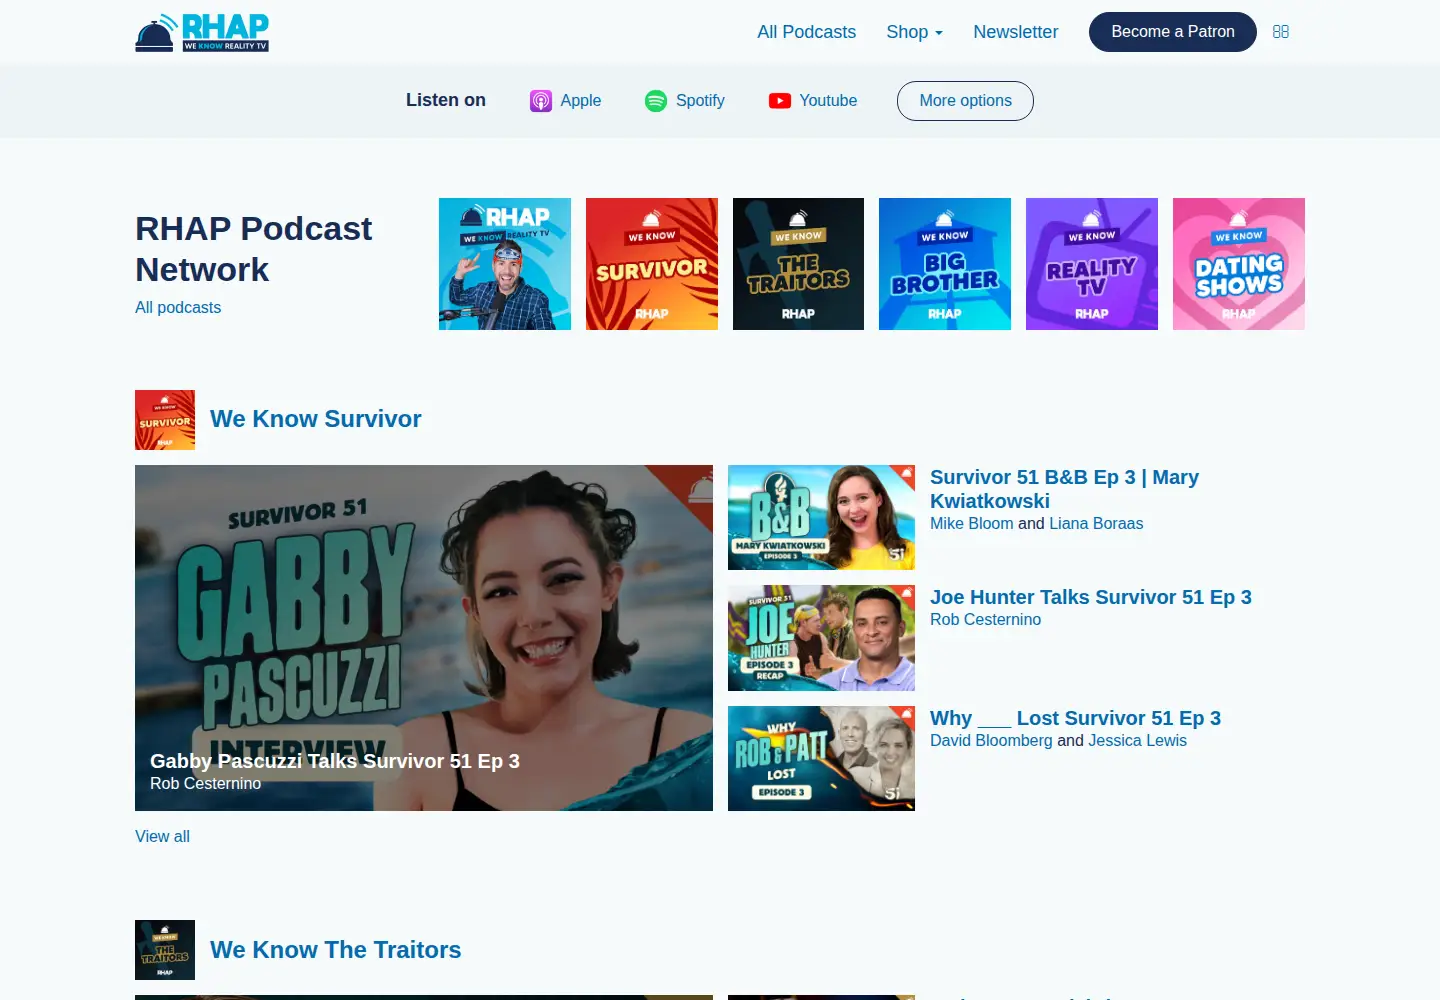Screen dimensions: 1440x1000
Task: Click Become a Patron button
Action: (x=1173, y=32)
